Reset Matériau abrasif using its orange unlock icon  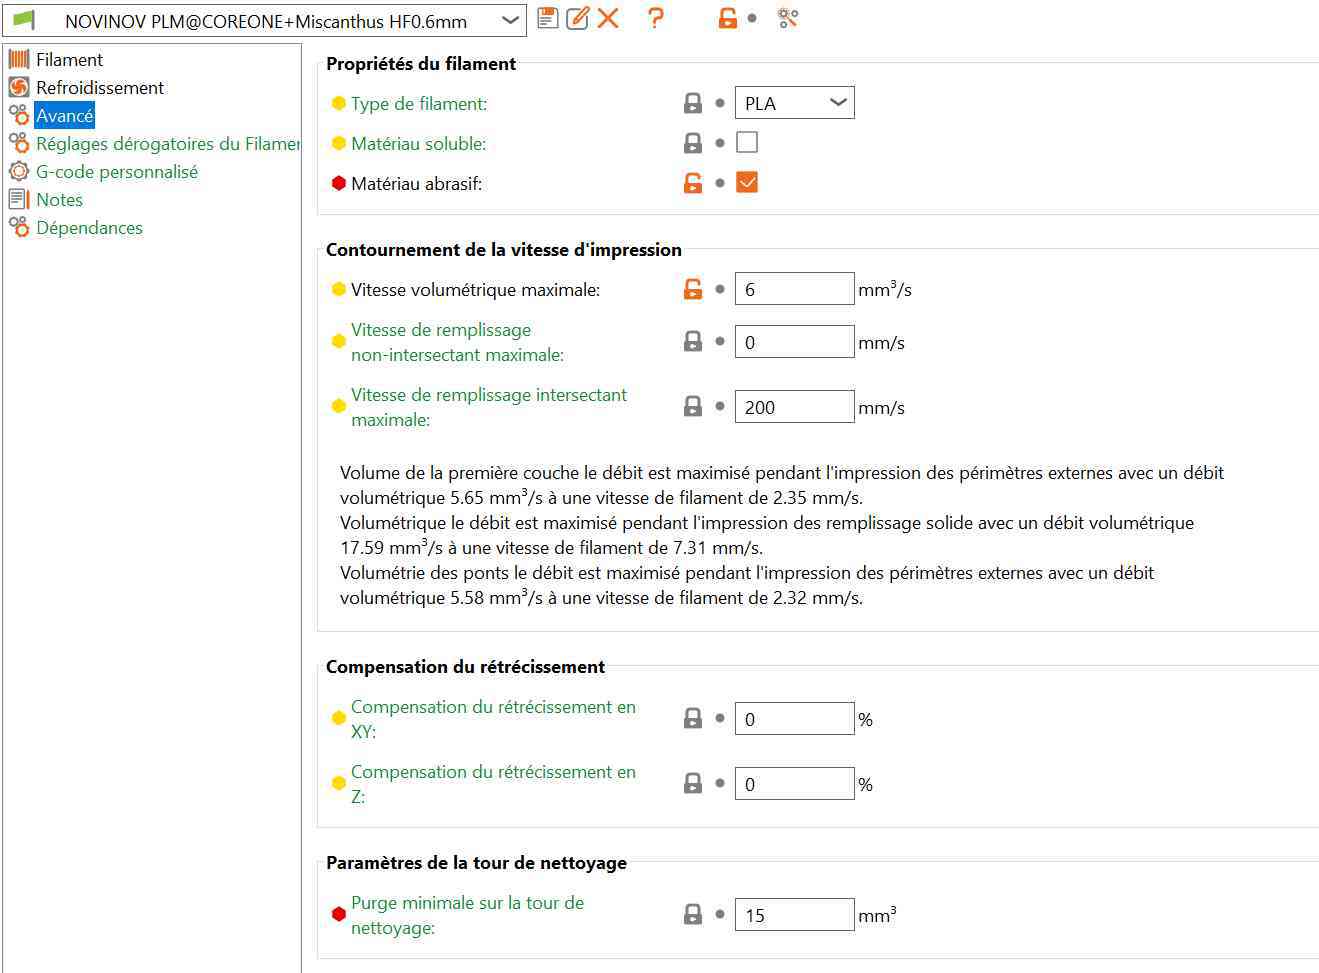[x=693, y=183]
